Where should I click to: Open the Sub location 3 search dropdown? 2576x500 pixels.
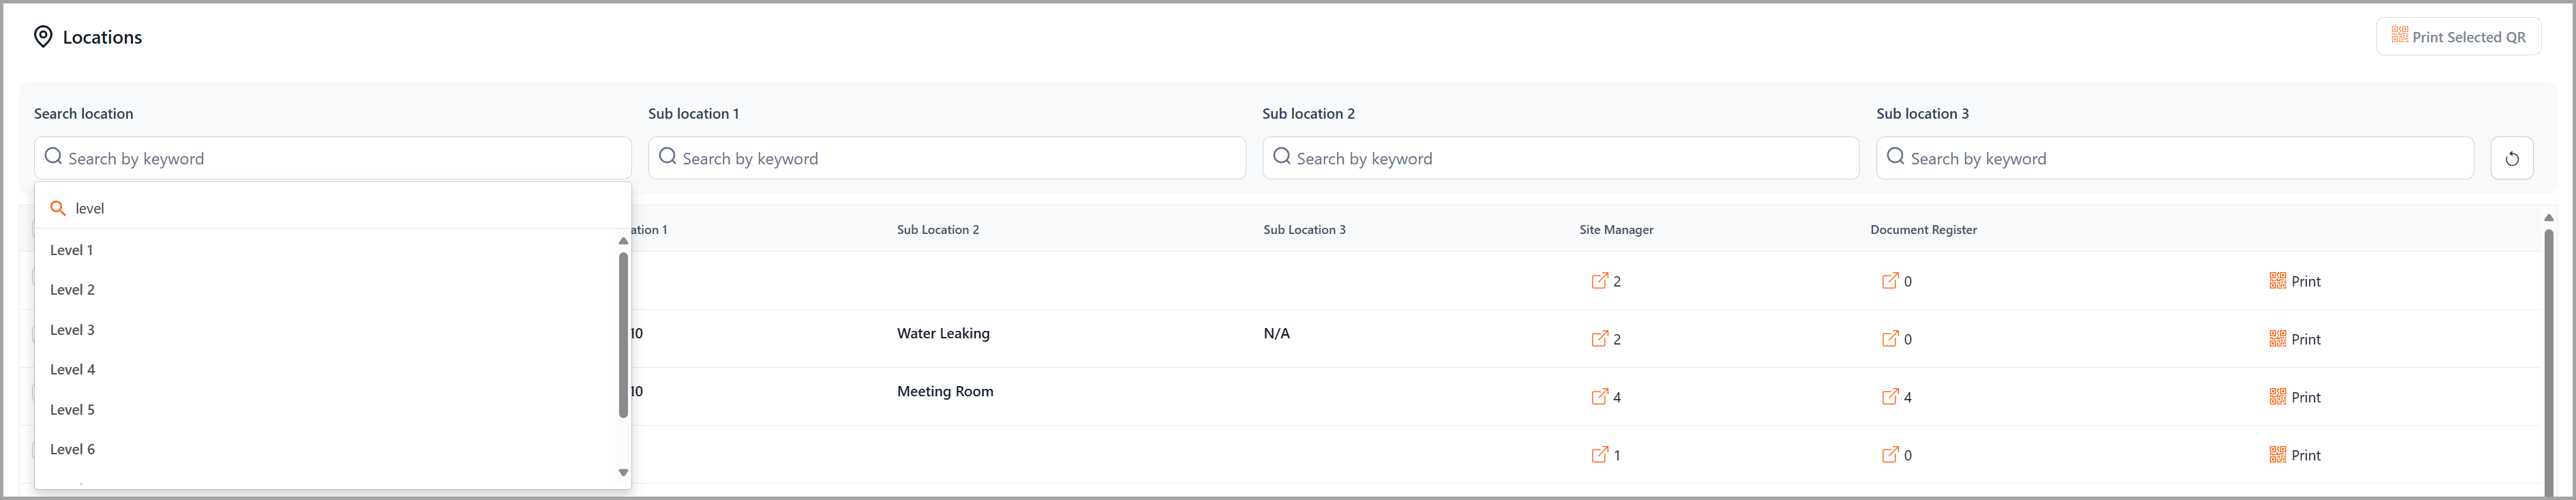(x=2174, y=158)
